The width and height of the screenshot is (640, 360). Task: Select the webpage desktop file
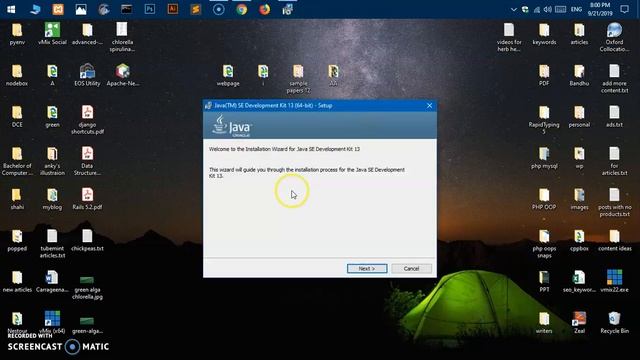click(228, 75)
